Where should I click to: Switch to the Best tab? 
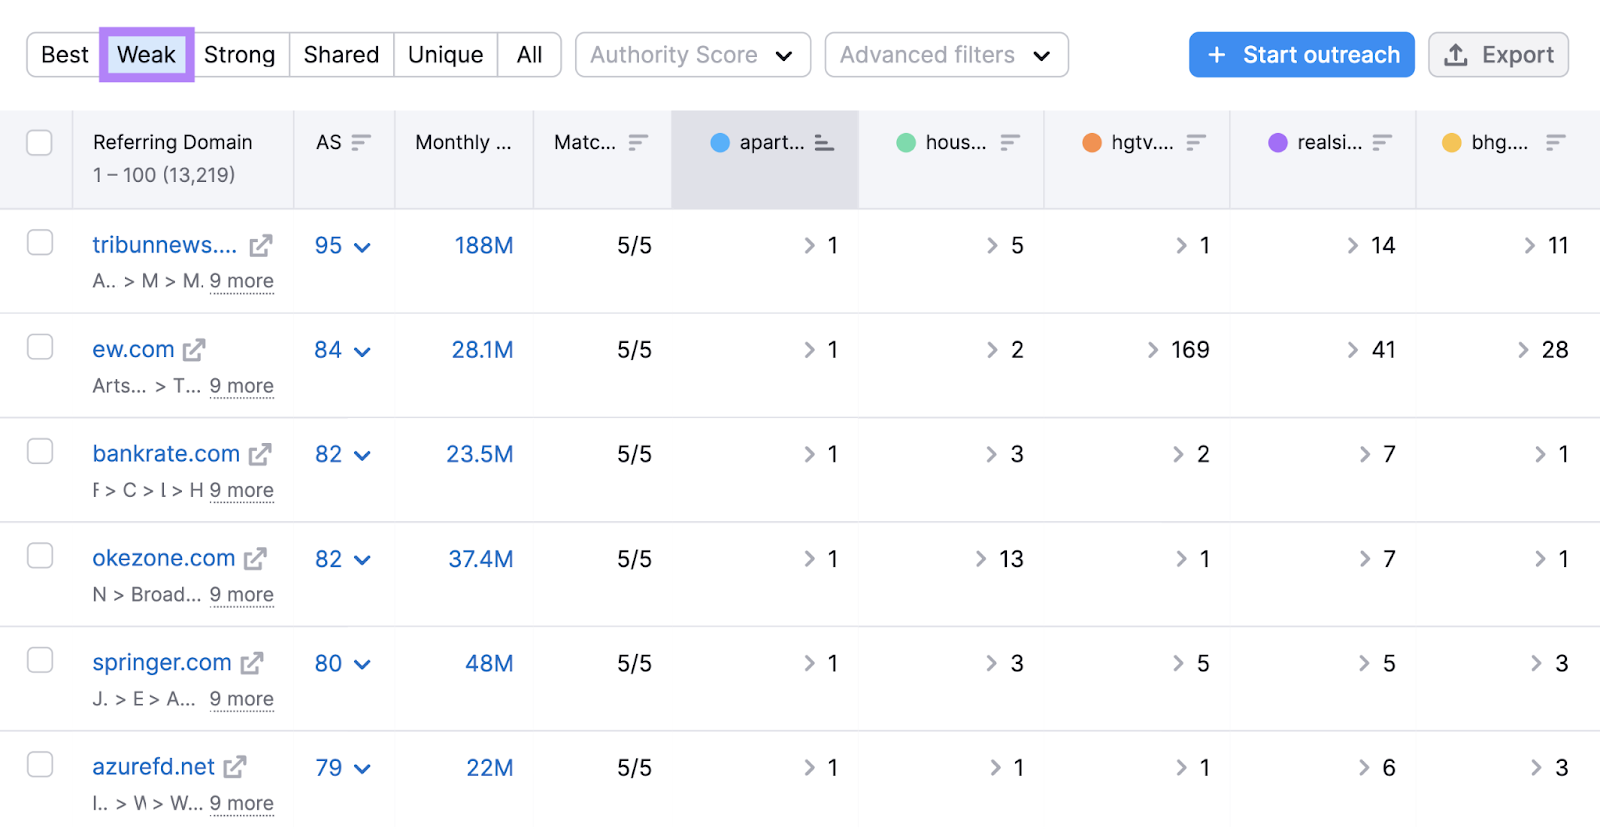coord(65,55)
